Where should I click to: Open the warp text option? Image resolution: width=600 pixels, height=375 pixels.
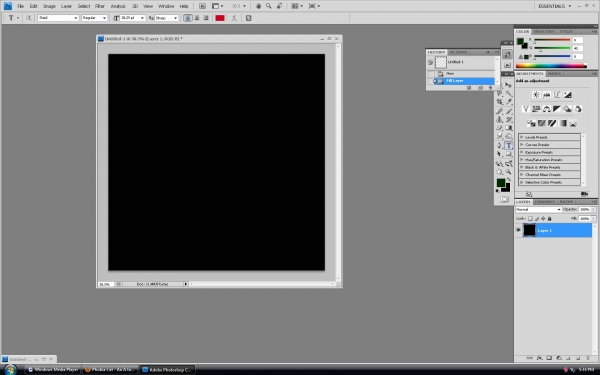tap(234, 18)
